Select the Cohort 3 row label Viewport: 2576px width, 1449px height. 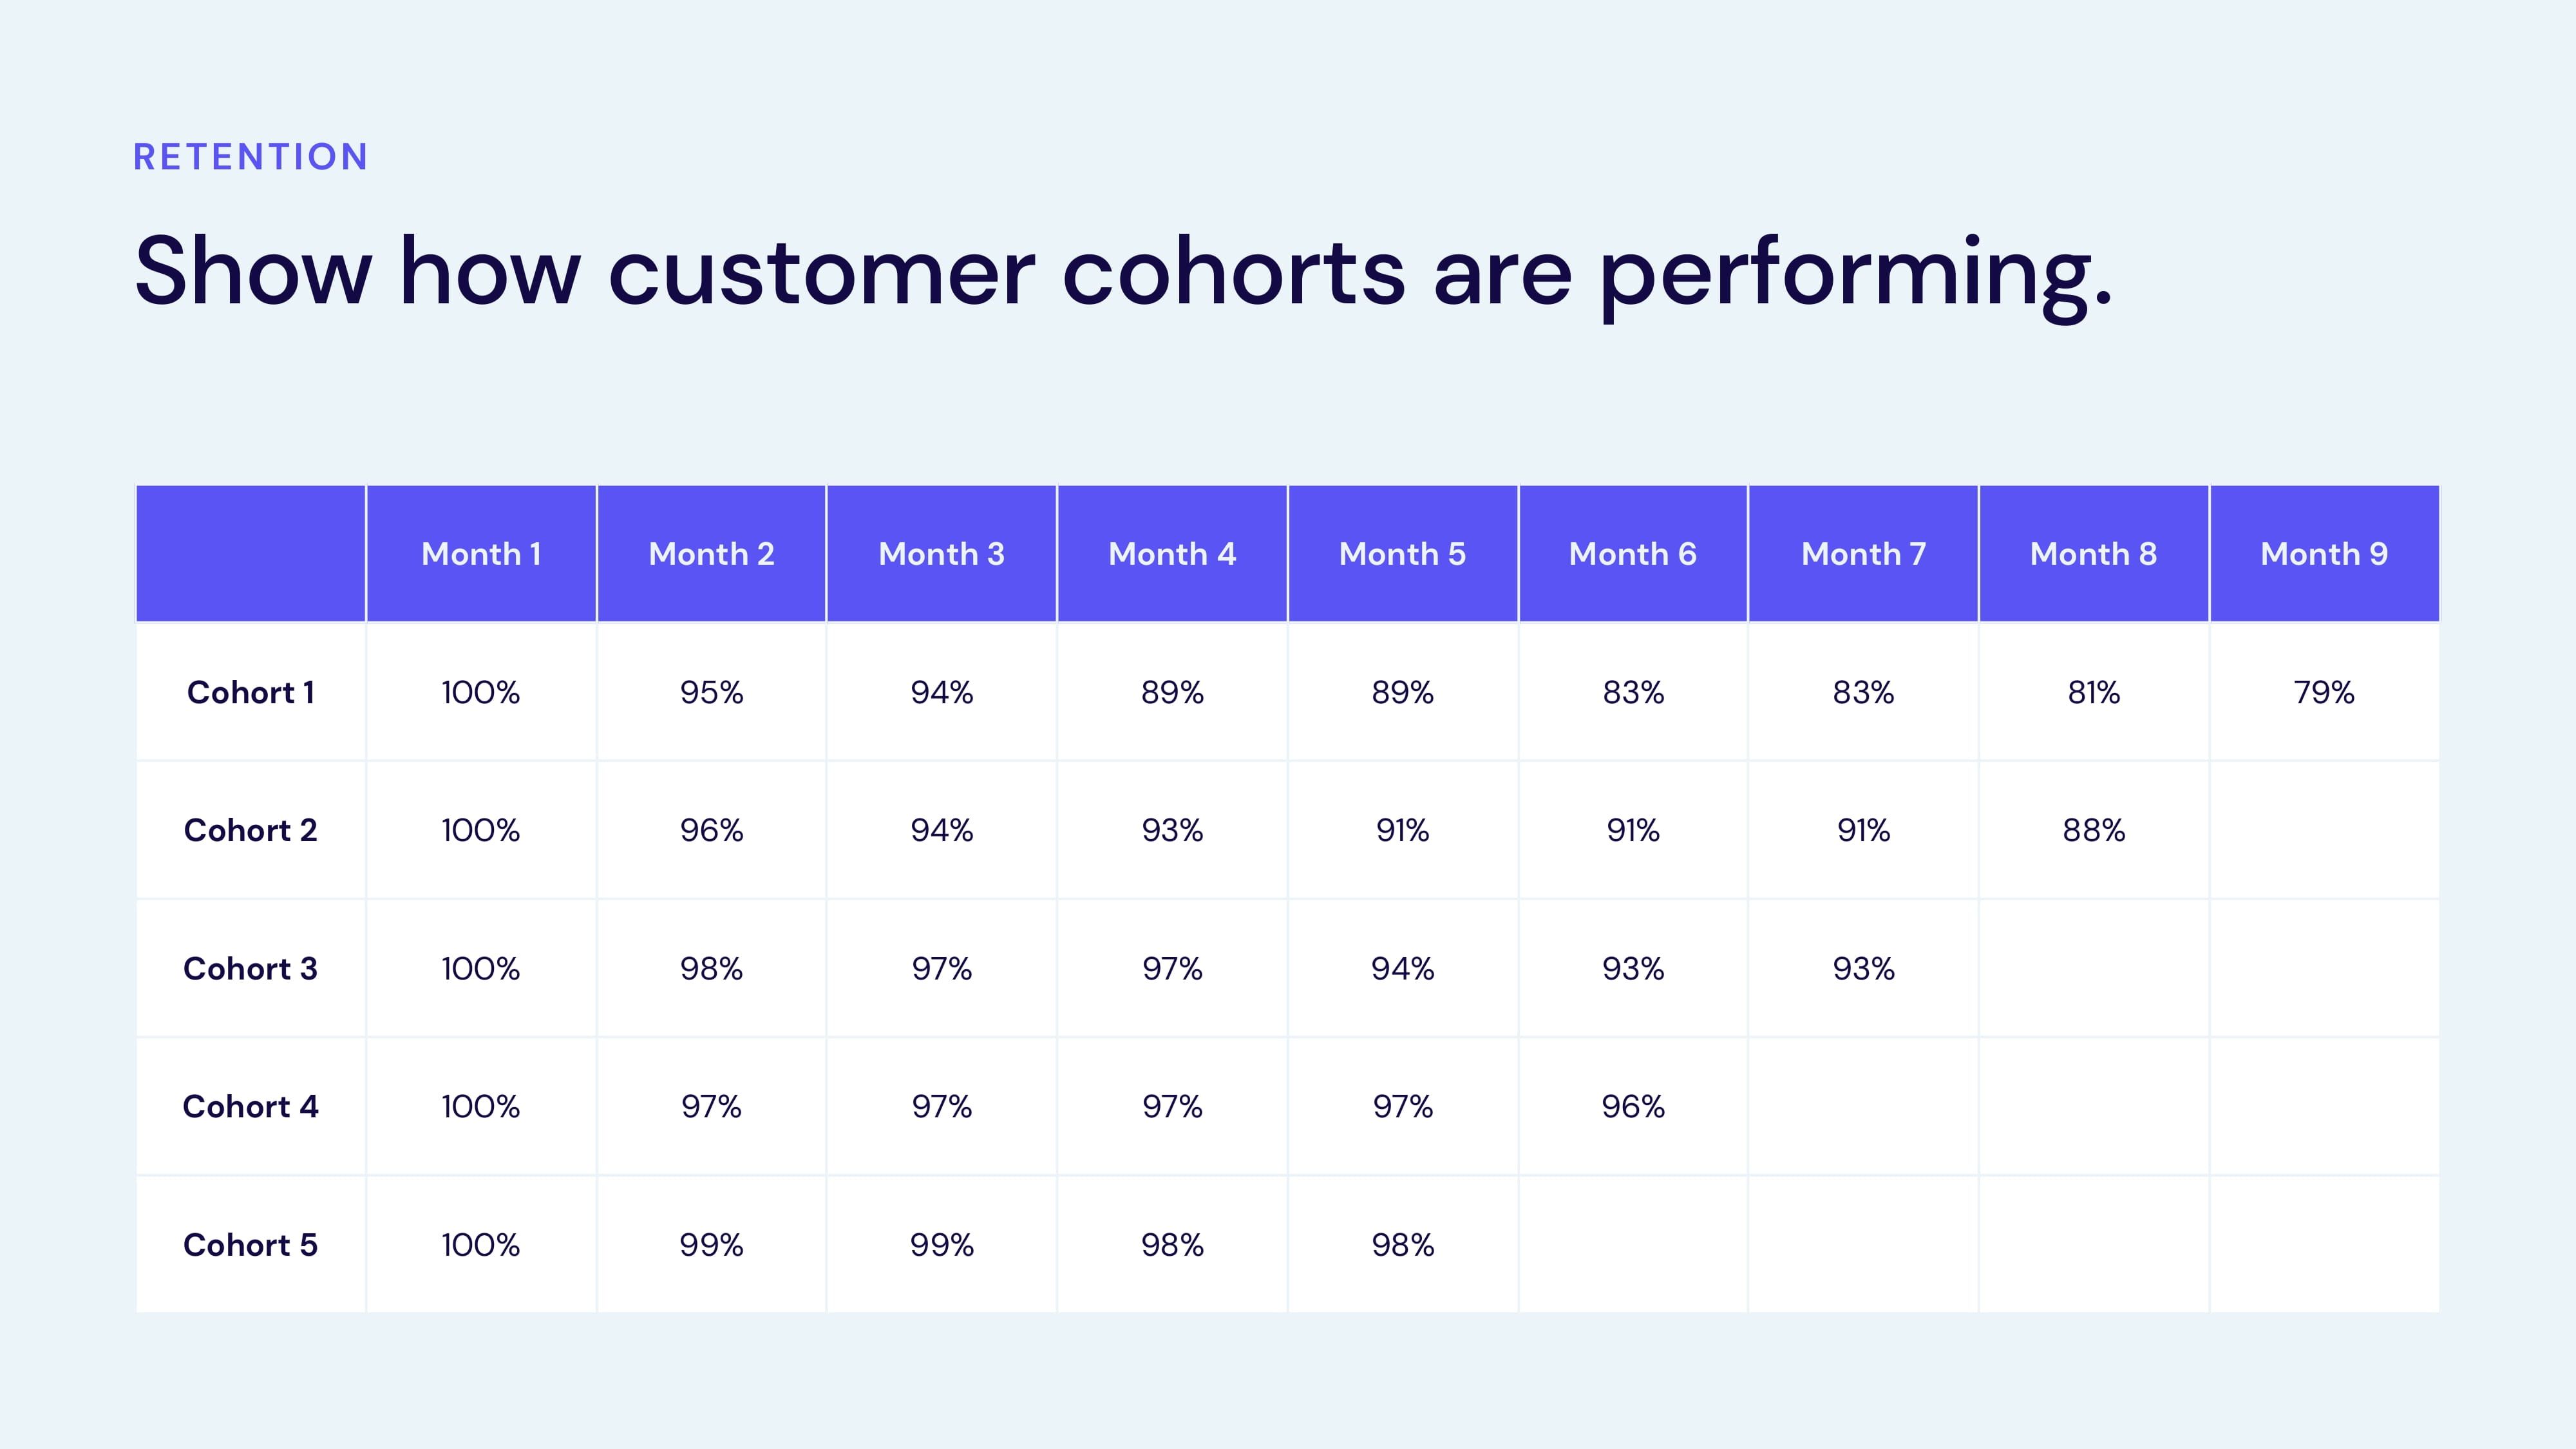click(x=251, y=968)
